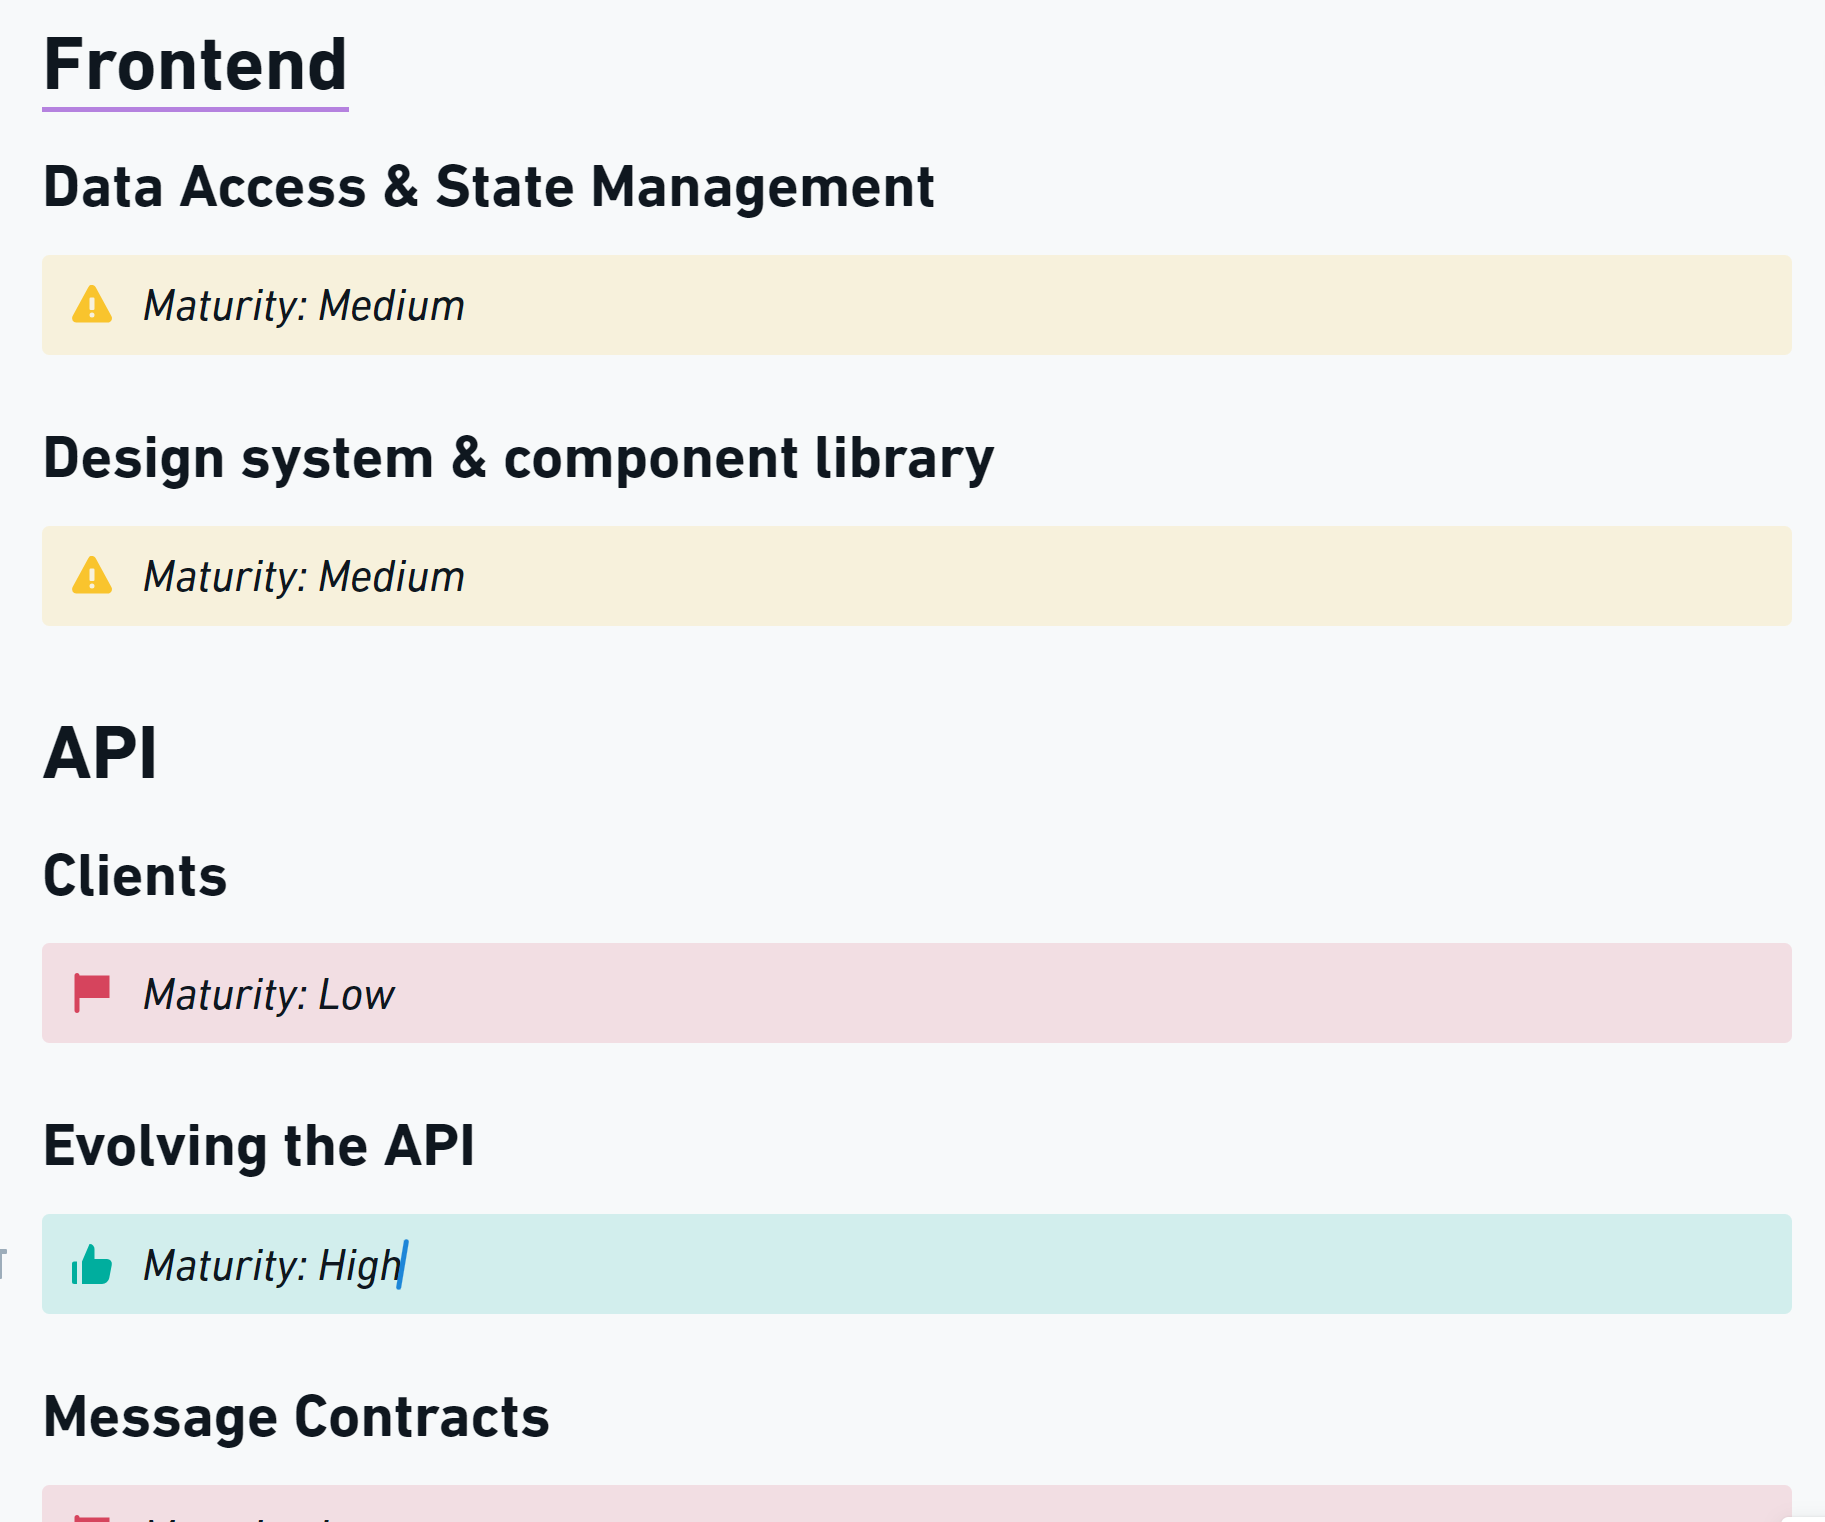Click the word Low in Clients callout
This screenshot has height=1522, width=1825.
(356, 995)
